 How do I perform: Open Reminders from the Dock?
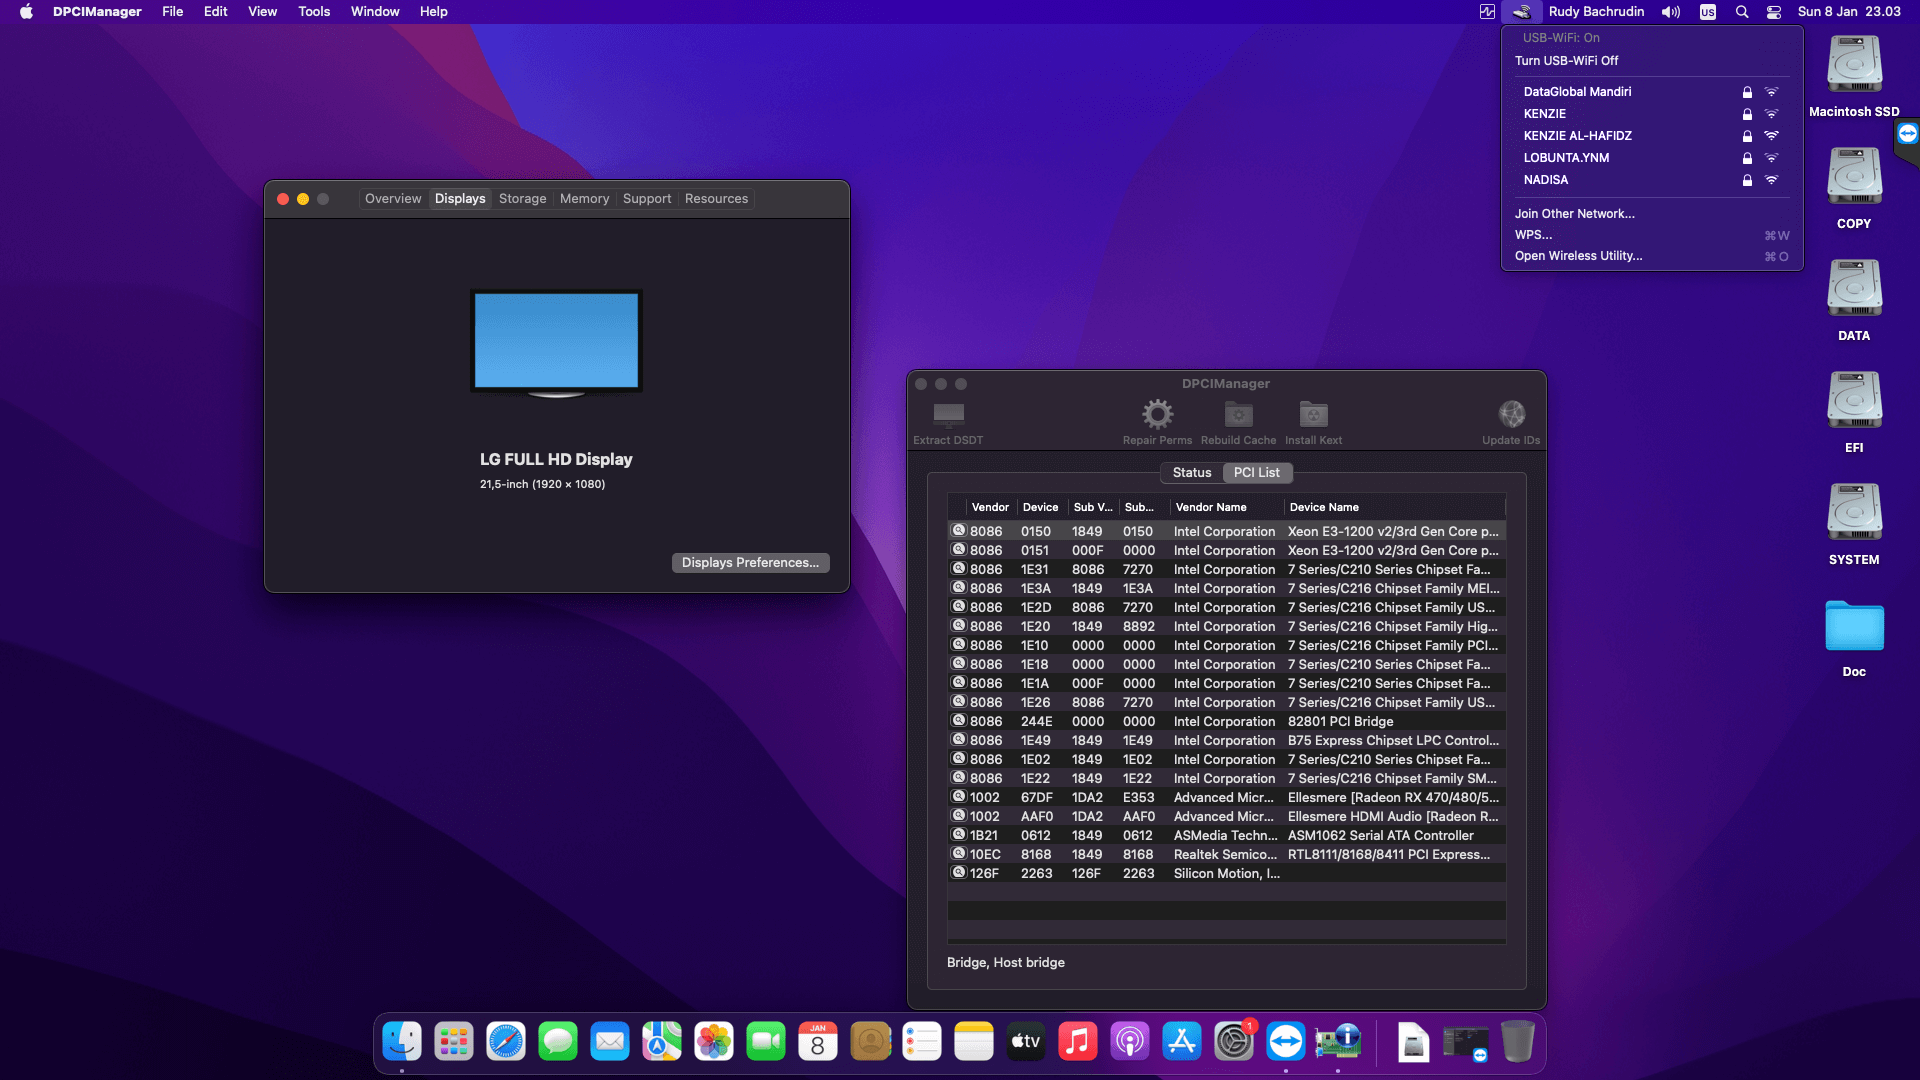coord(922,1042)
